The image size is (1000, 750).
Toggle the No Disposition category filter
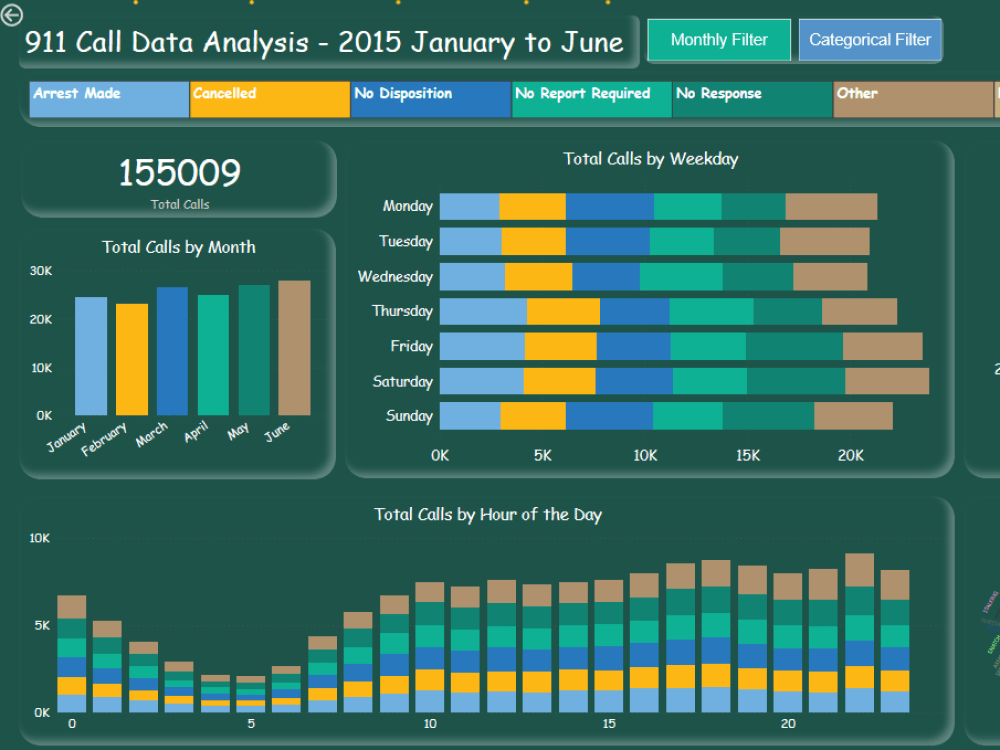pos(430,99)
